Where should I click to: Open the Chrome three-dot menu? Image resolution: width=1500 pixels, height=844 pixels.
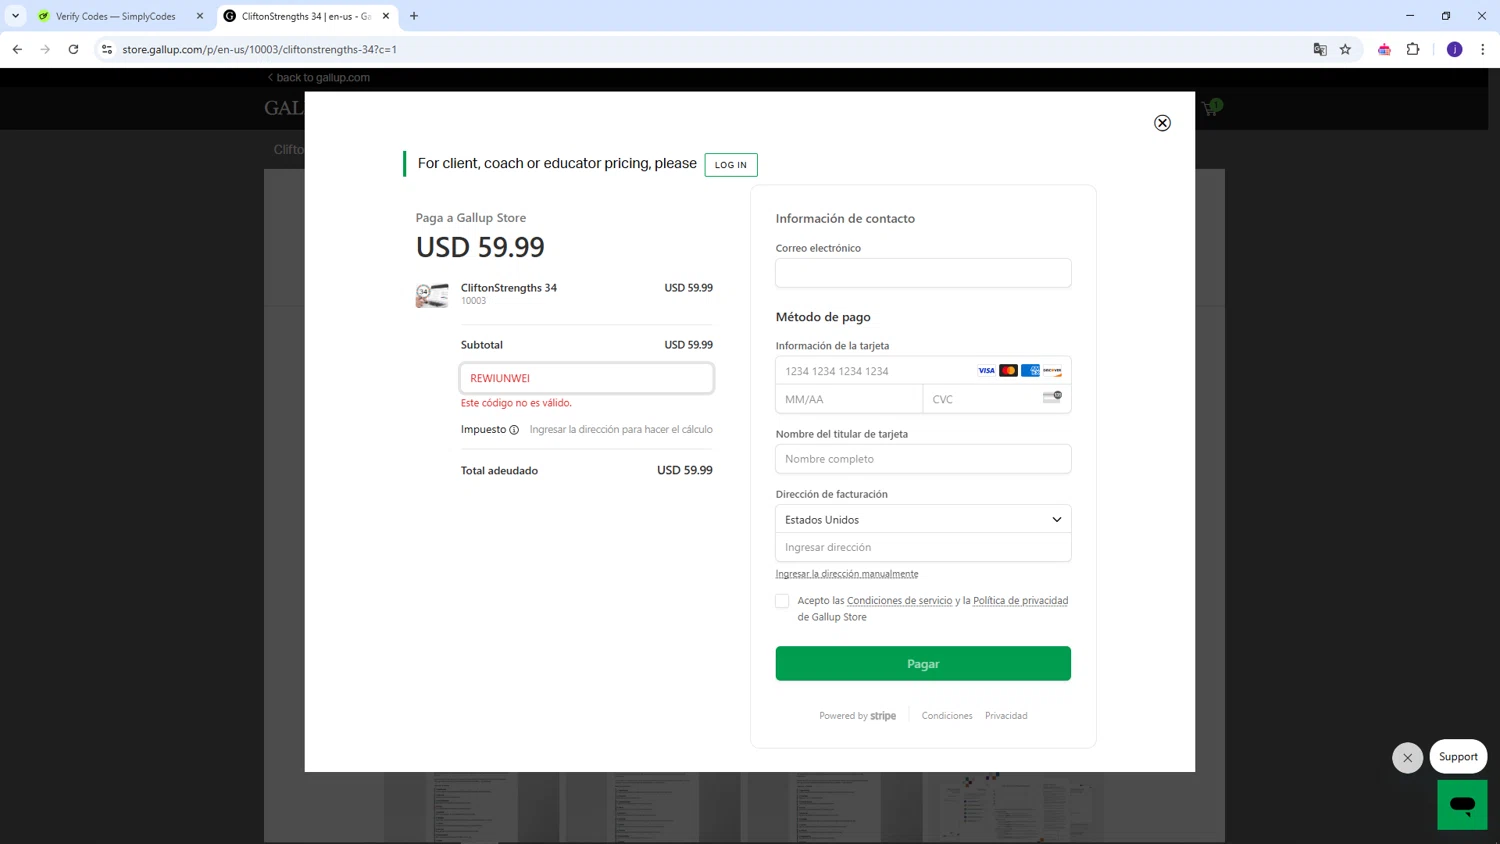pos(1483,49)
